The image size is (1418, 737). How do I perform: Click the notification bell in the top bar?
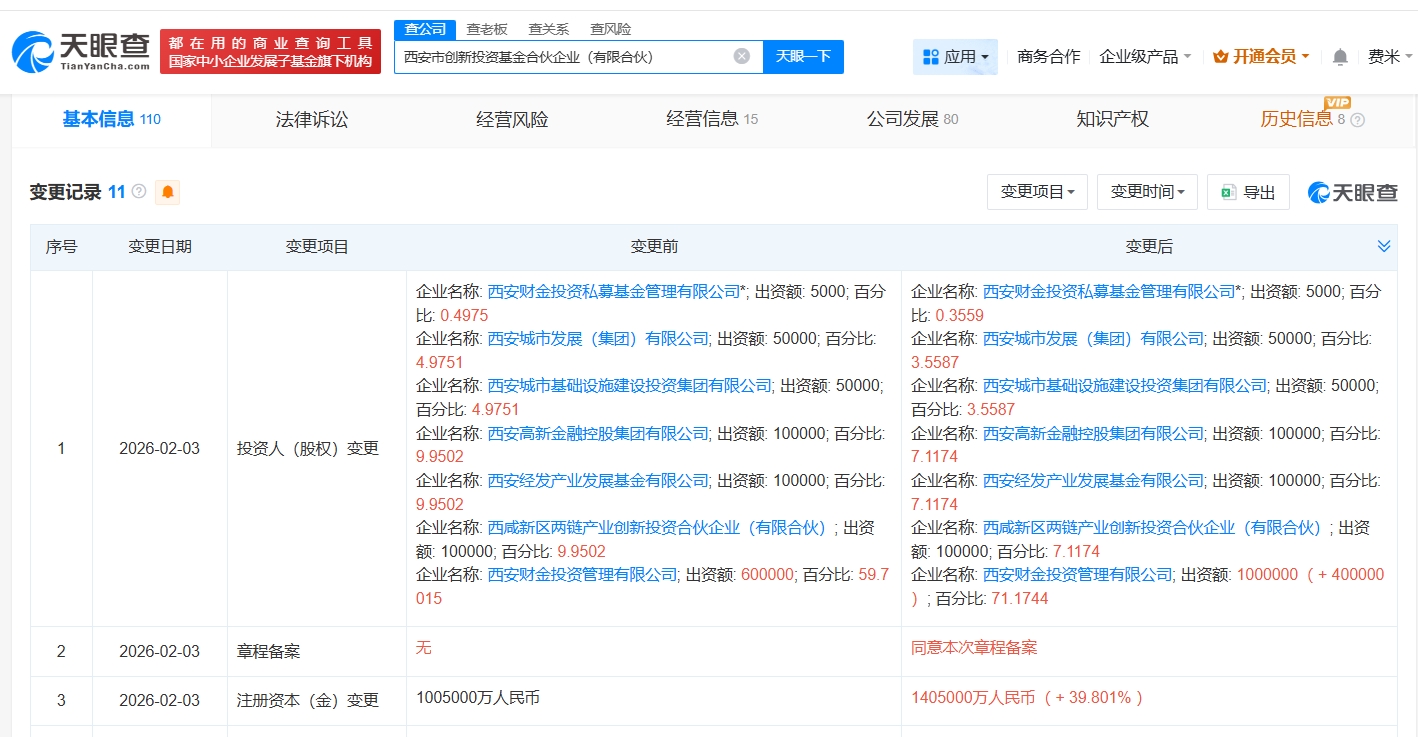pyautogui.click(x=1340, y=57)
